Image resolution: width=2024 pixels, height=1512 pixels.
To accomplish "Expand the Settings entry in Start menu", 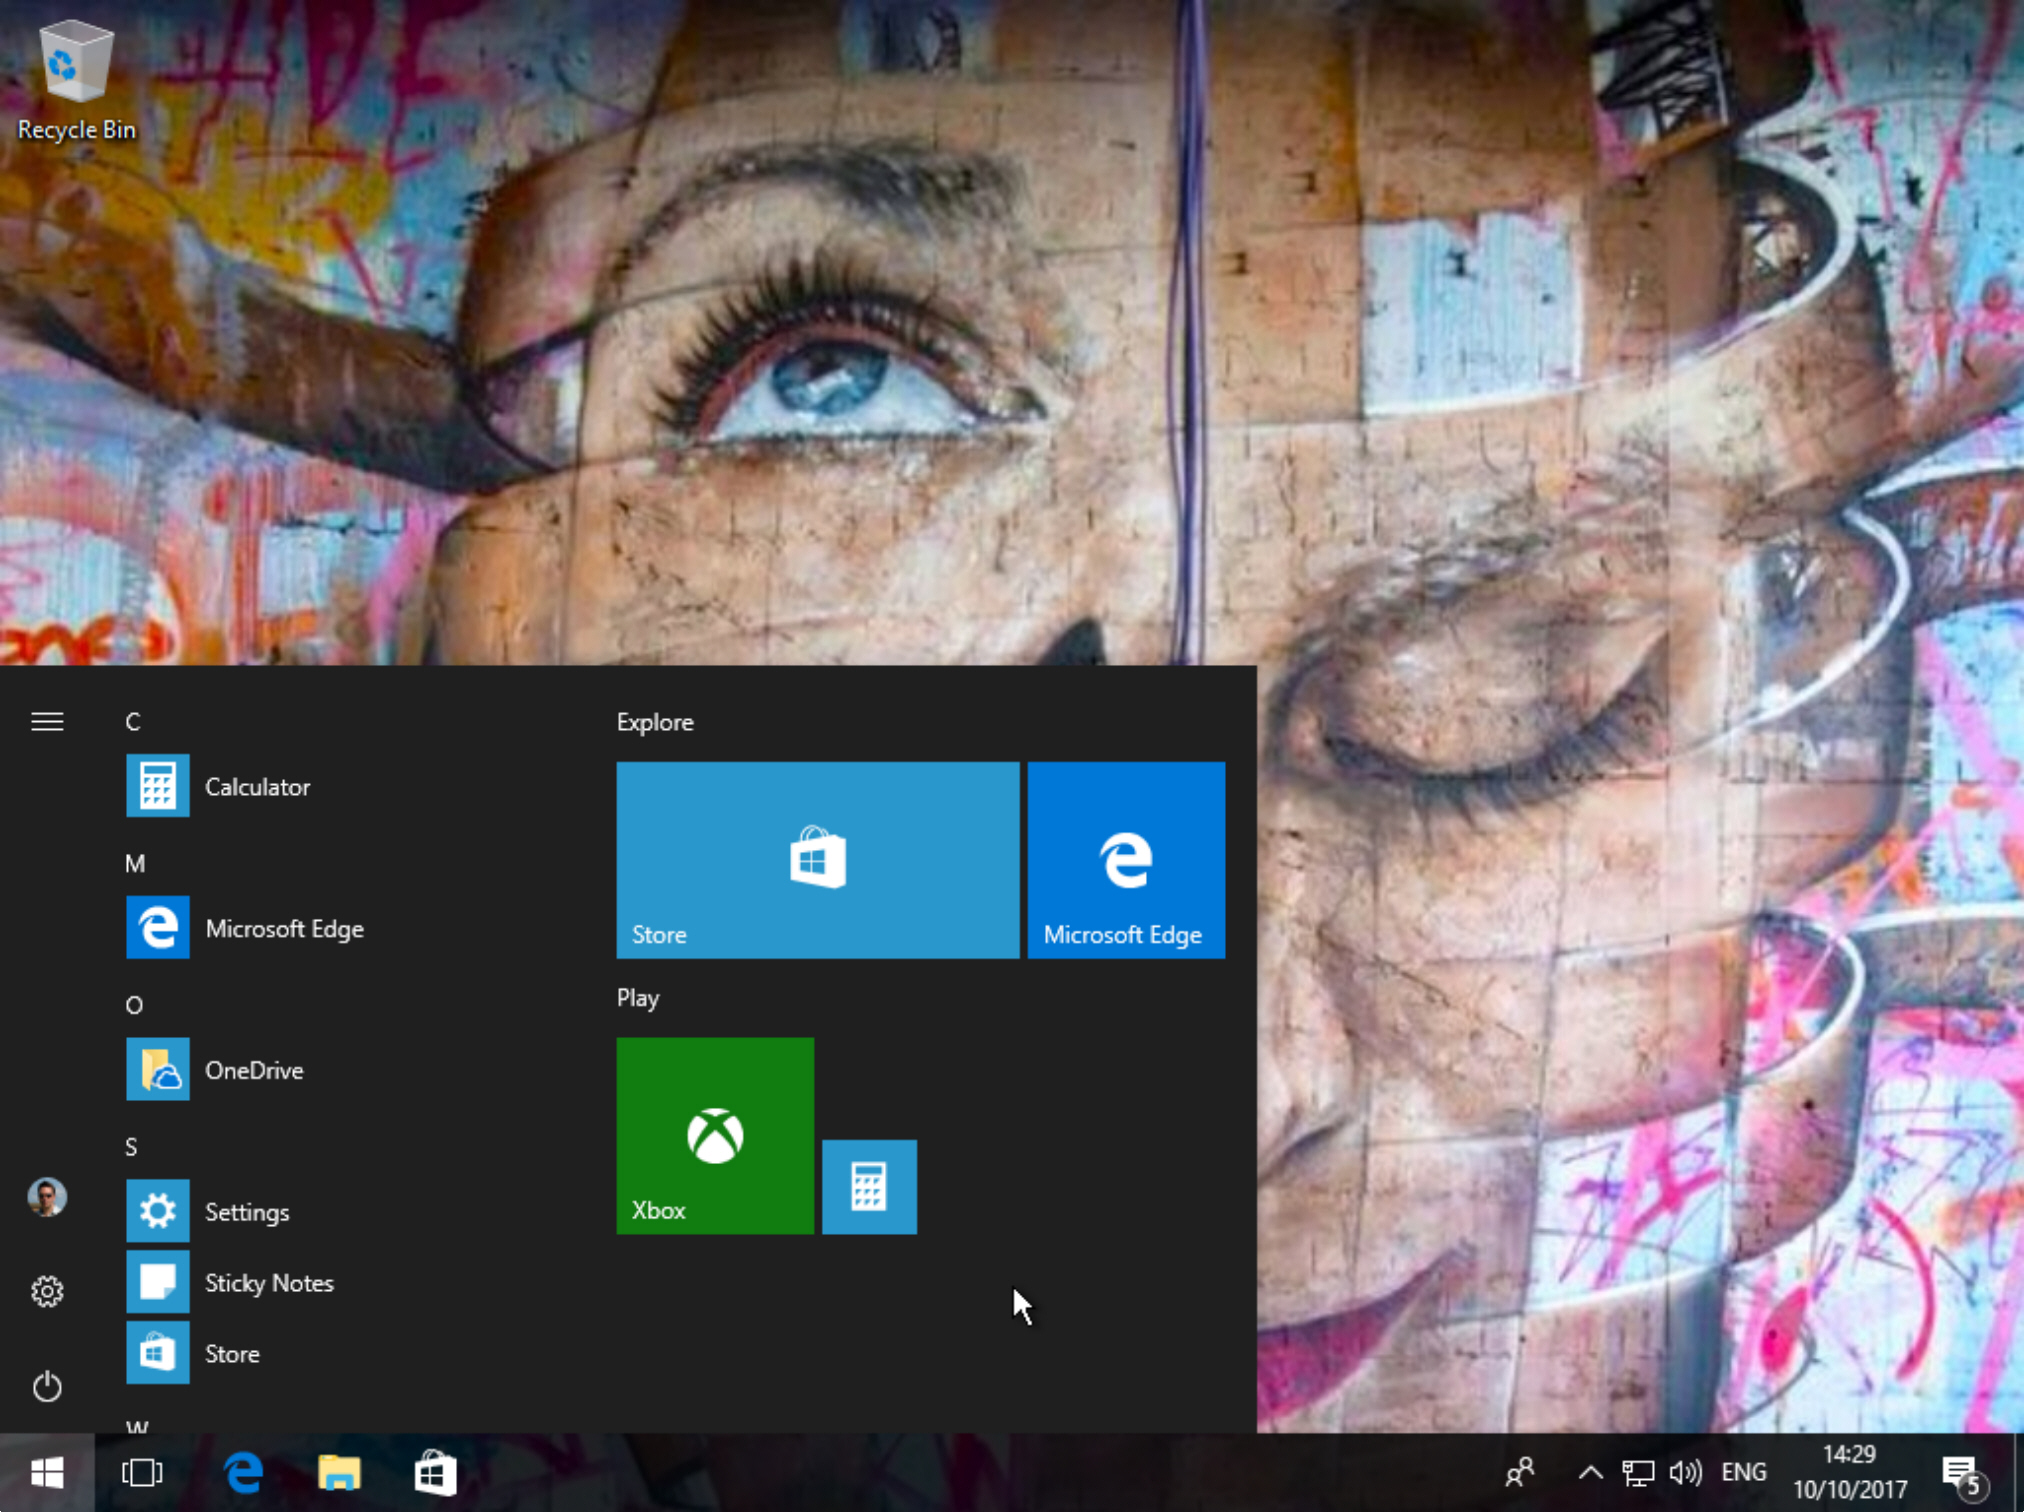I will (246, 1210).
